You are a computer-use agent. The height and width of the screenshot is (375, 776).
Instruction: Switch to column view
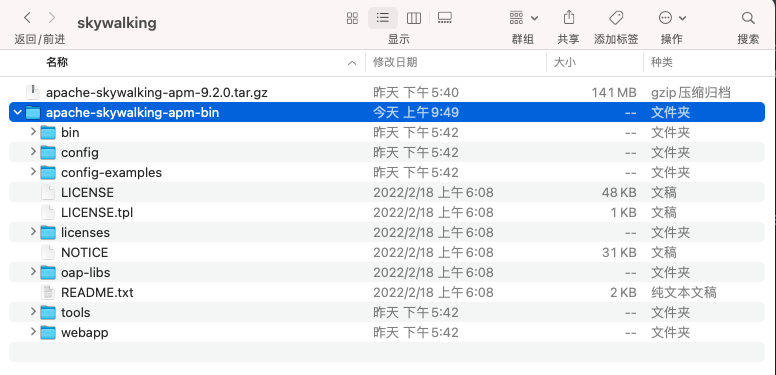(x=413, y=18)
